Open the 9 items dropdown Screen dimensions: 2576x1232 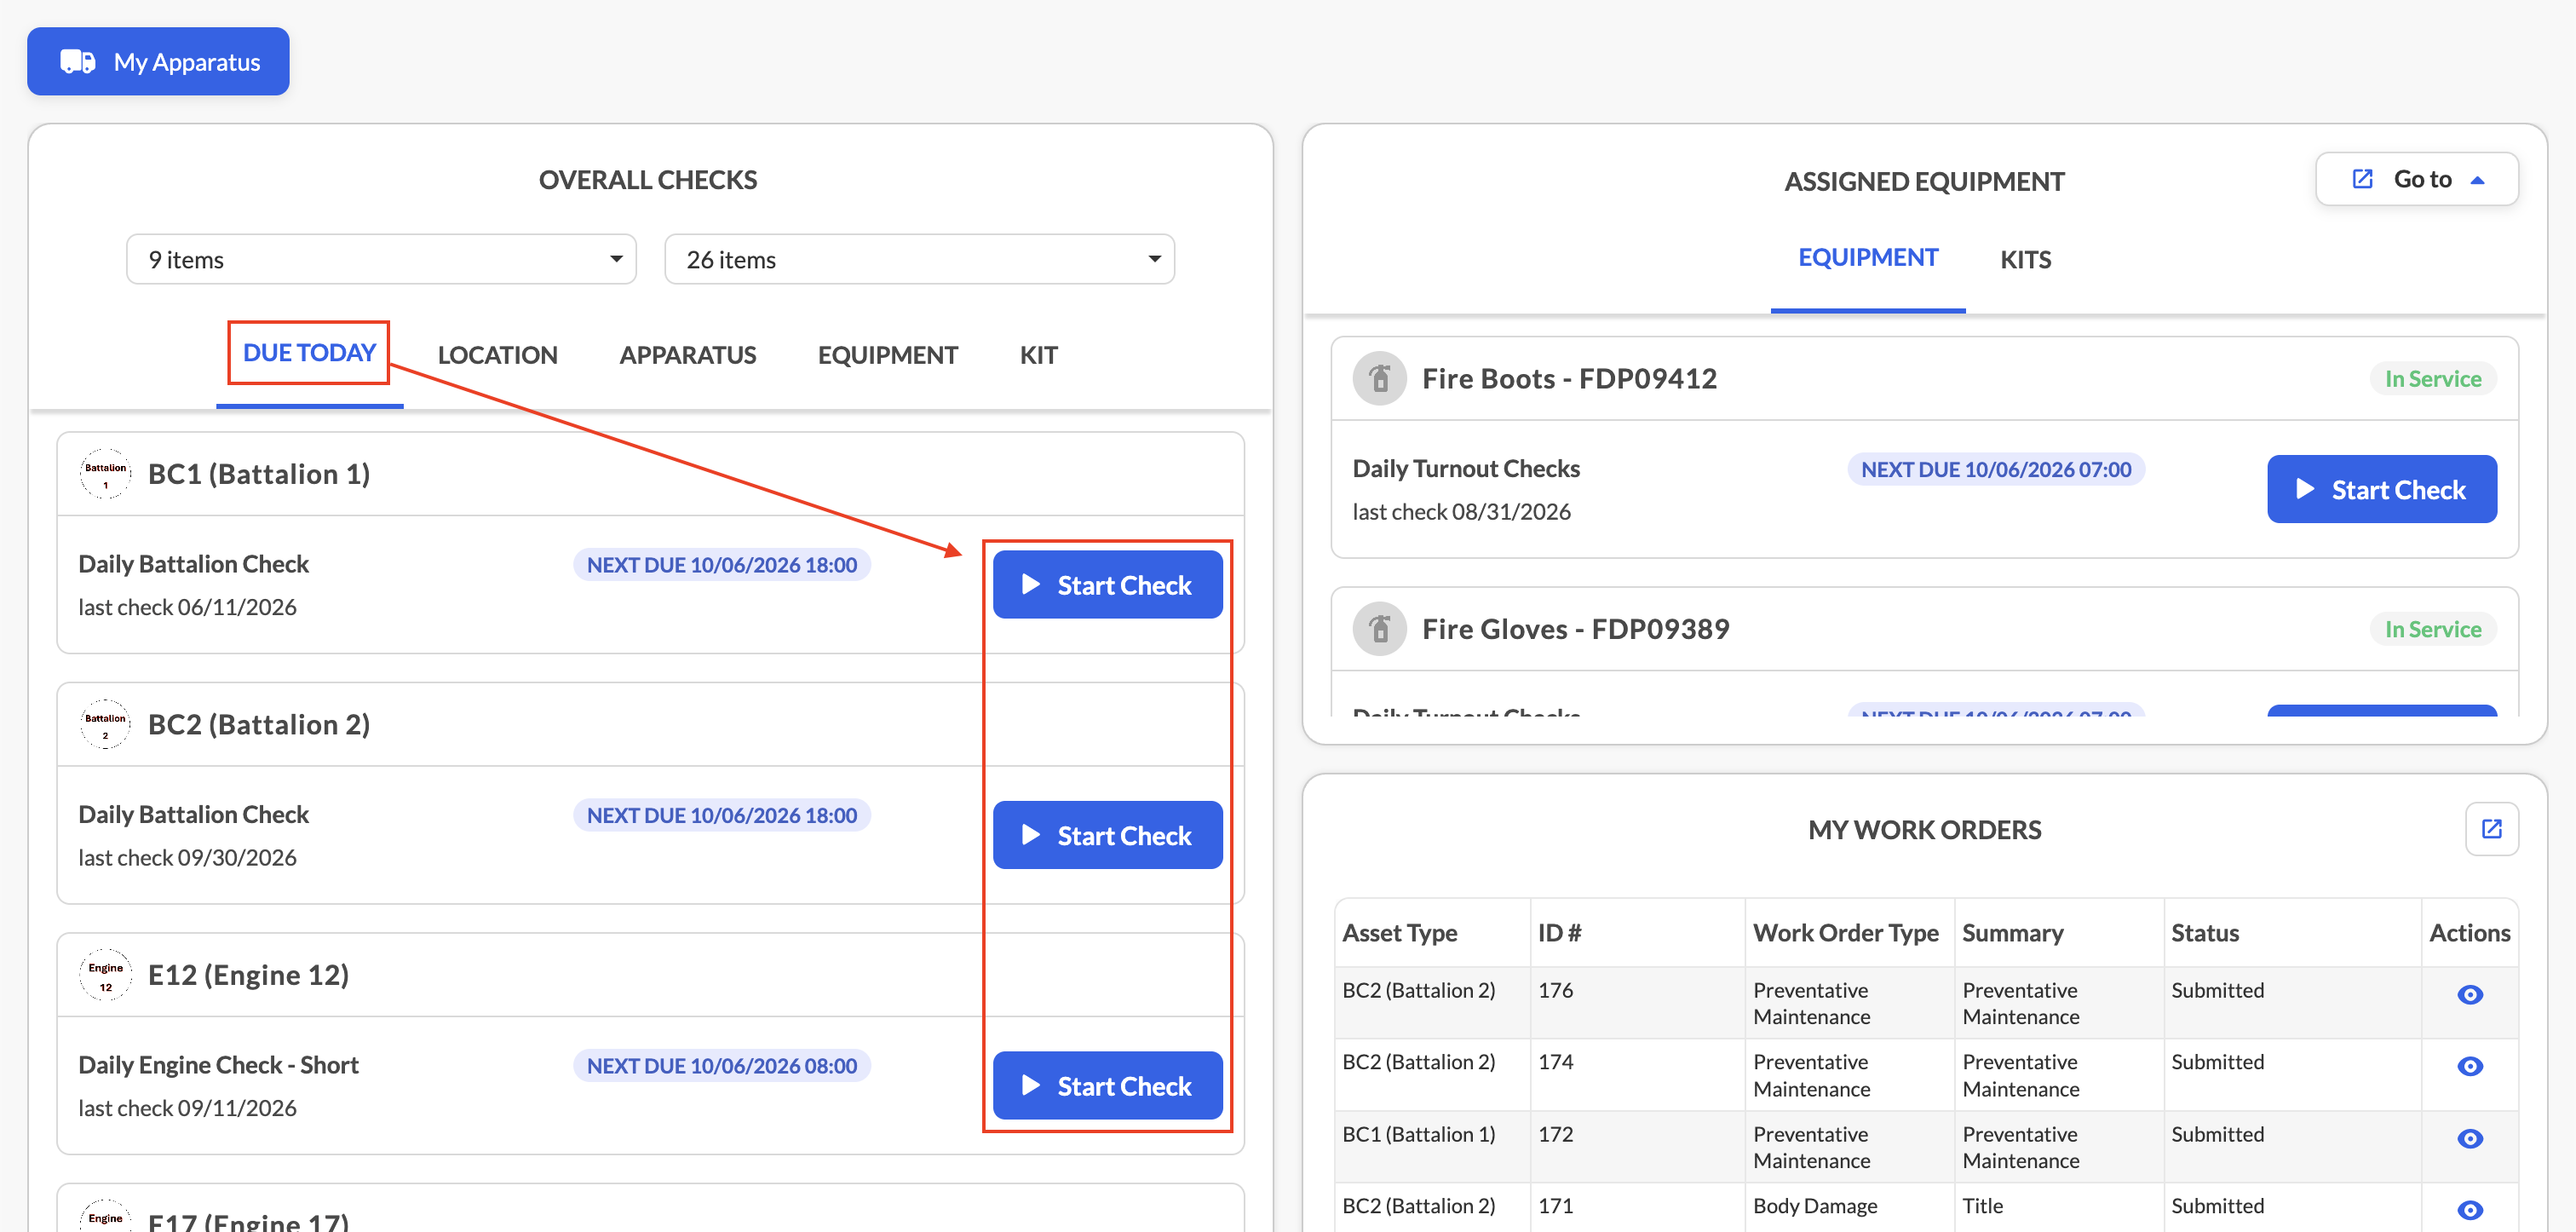click(381, 260)
